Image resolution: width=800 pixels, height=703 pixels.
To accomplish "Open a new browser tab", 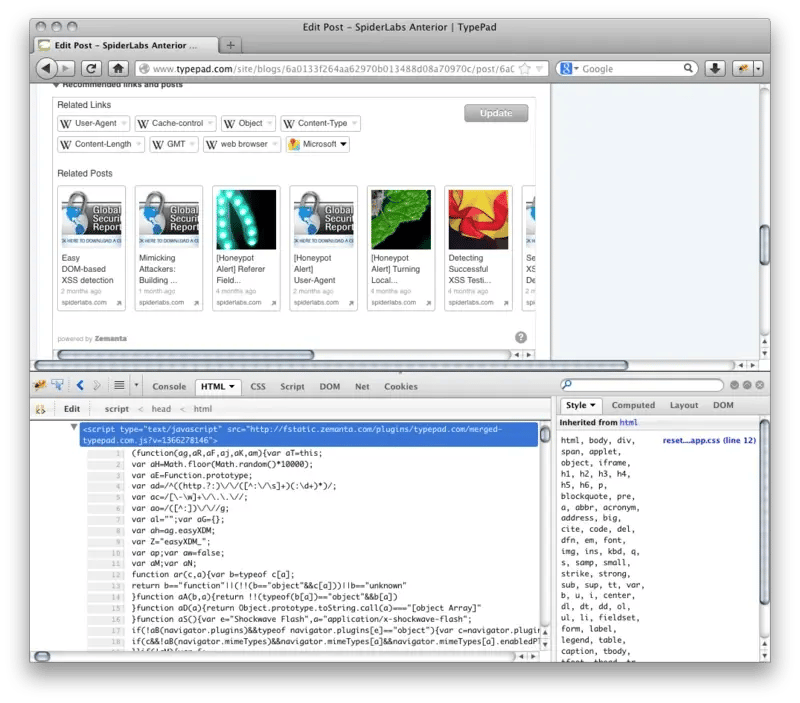I will coord(231,45).
